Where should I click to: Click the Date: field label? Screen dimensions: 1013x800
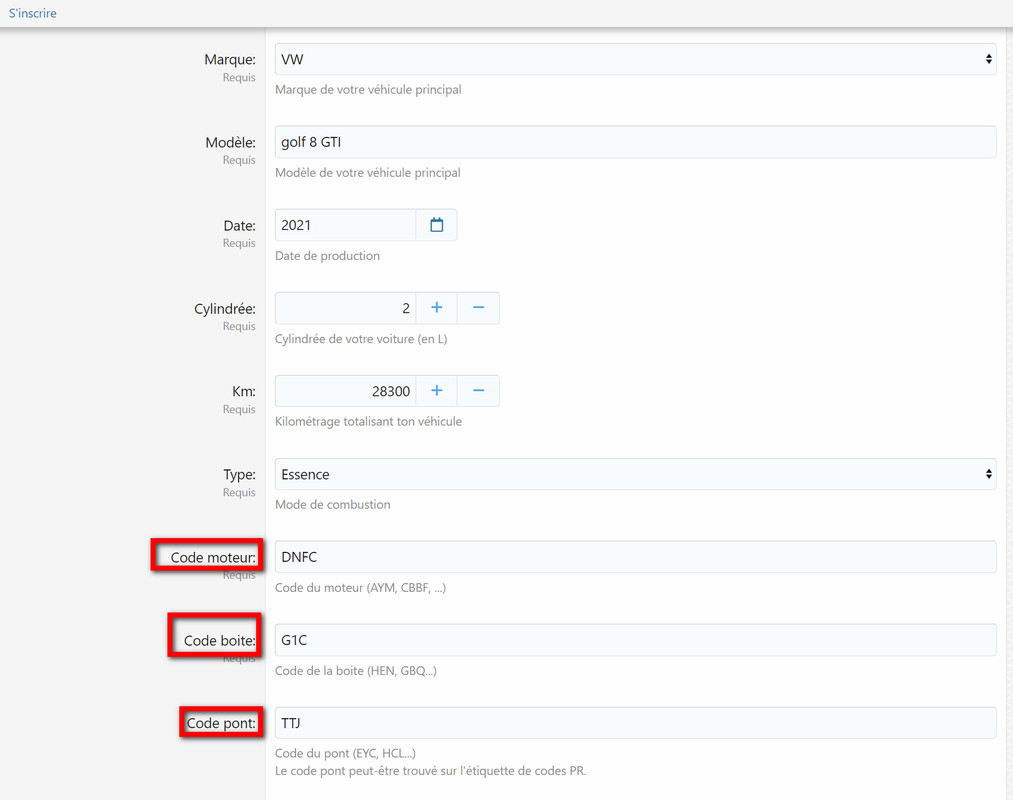(240, 226)
